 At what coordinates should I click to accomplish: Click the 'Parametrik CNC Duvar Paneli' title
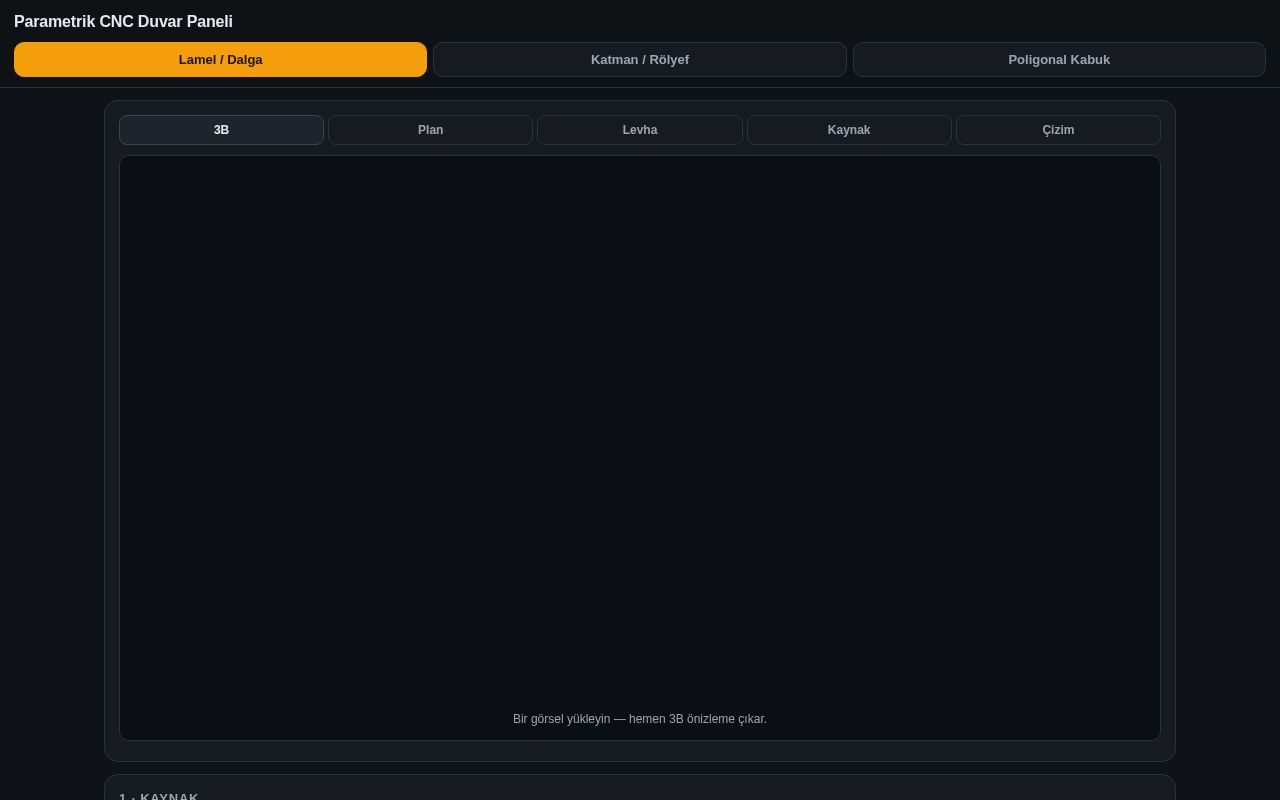coord(123,21)
